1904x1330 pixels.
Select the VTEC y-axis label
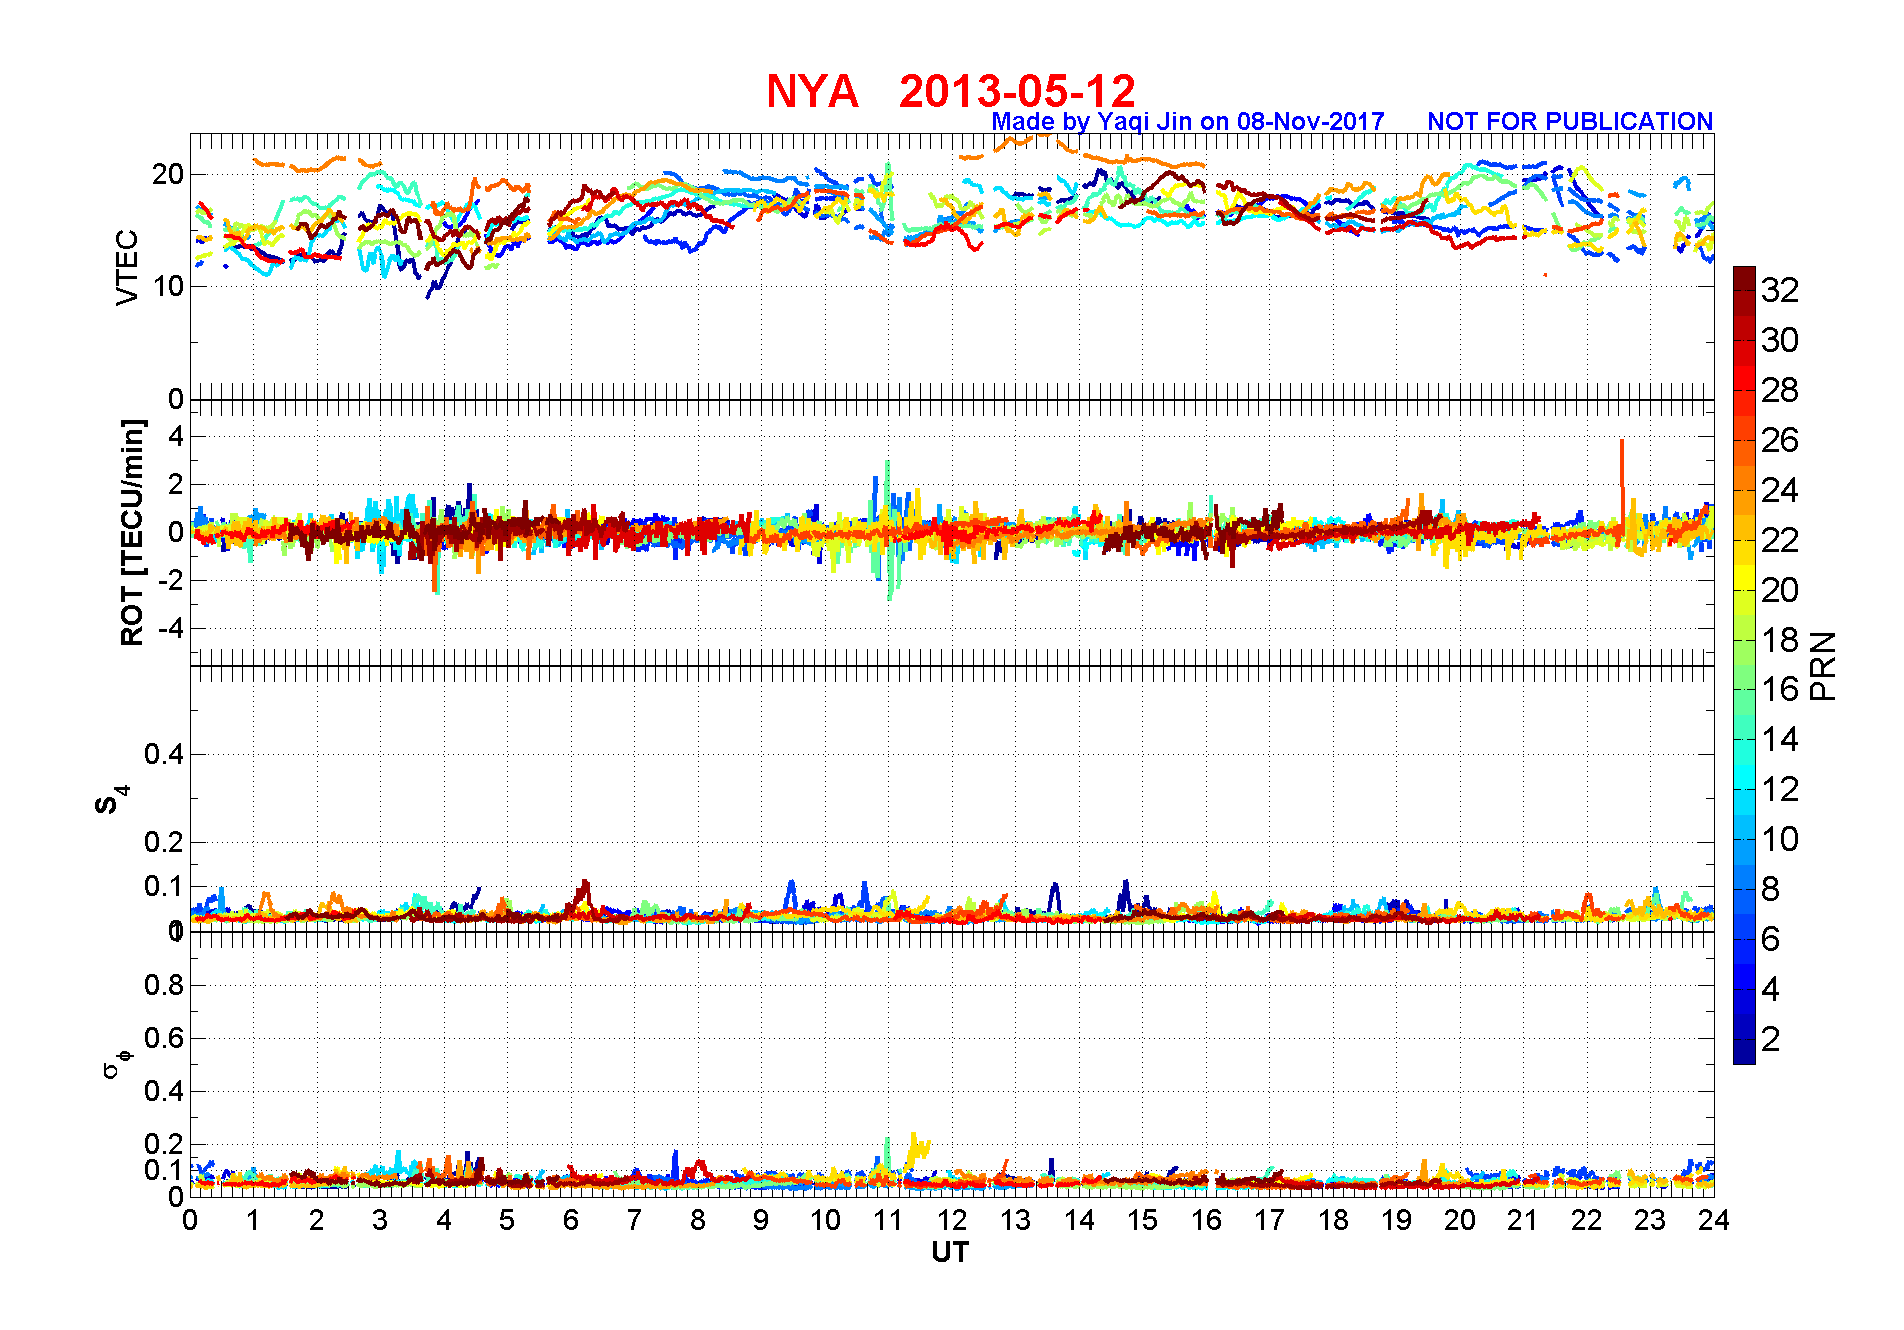tap(127, 267)
